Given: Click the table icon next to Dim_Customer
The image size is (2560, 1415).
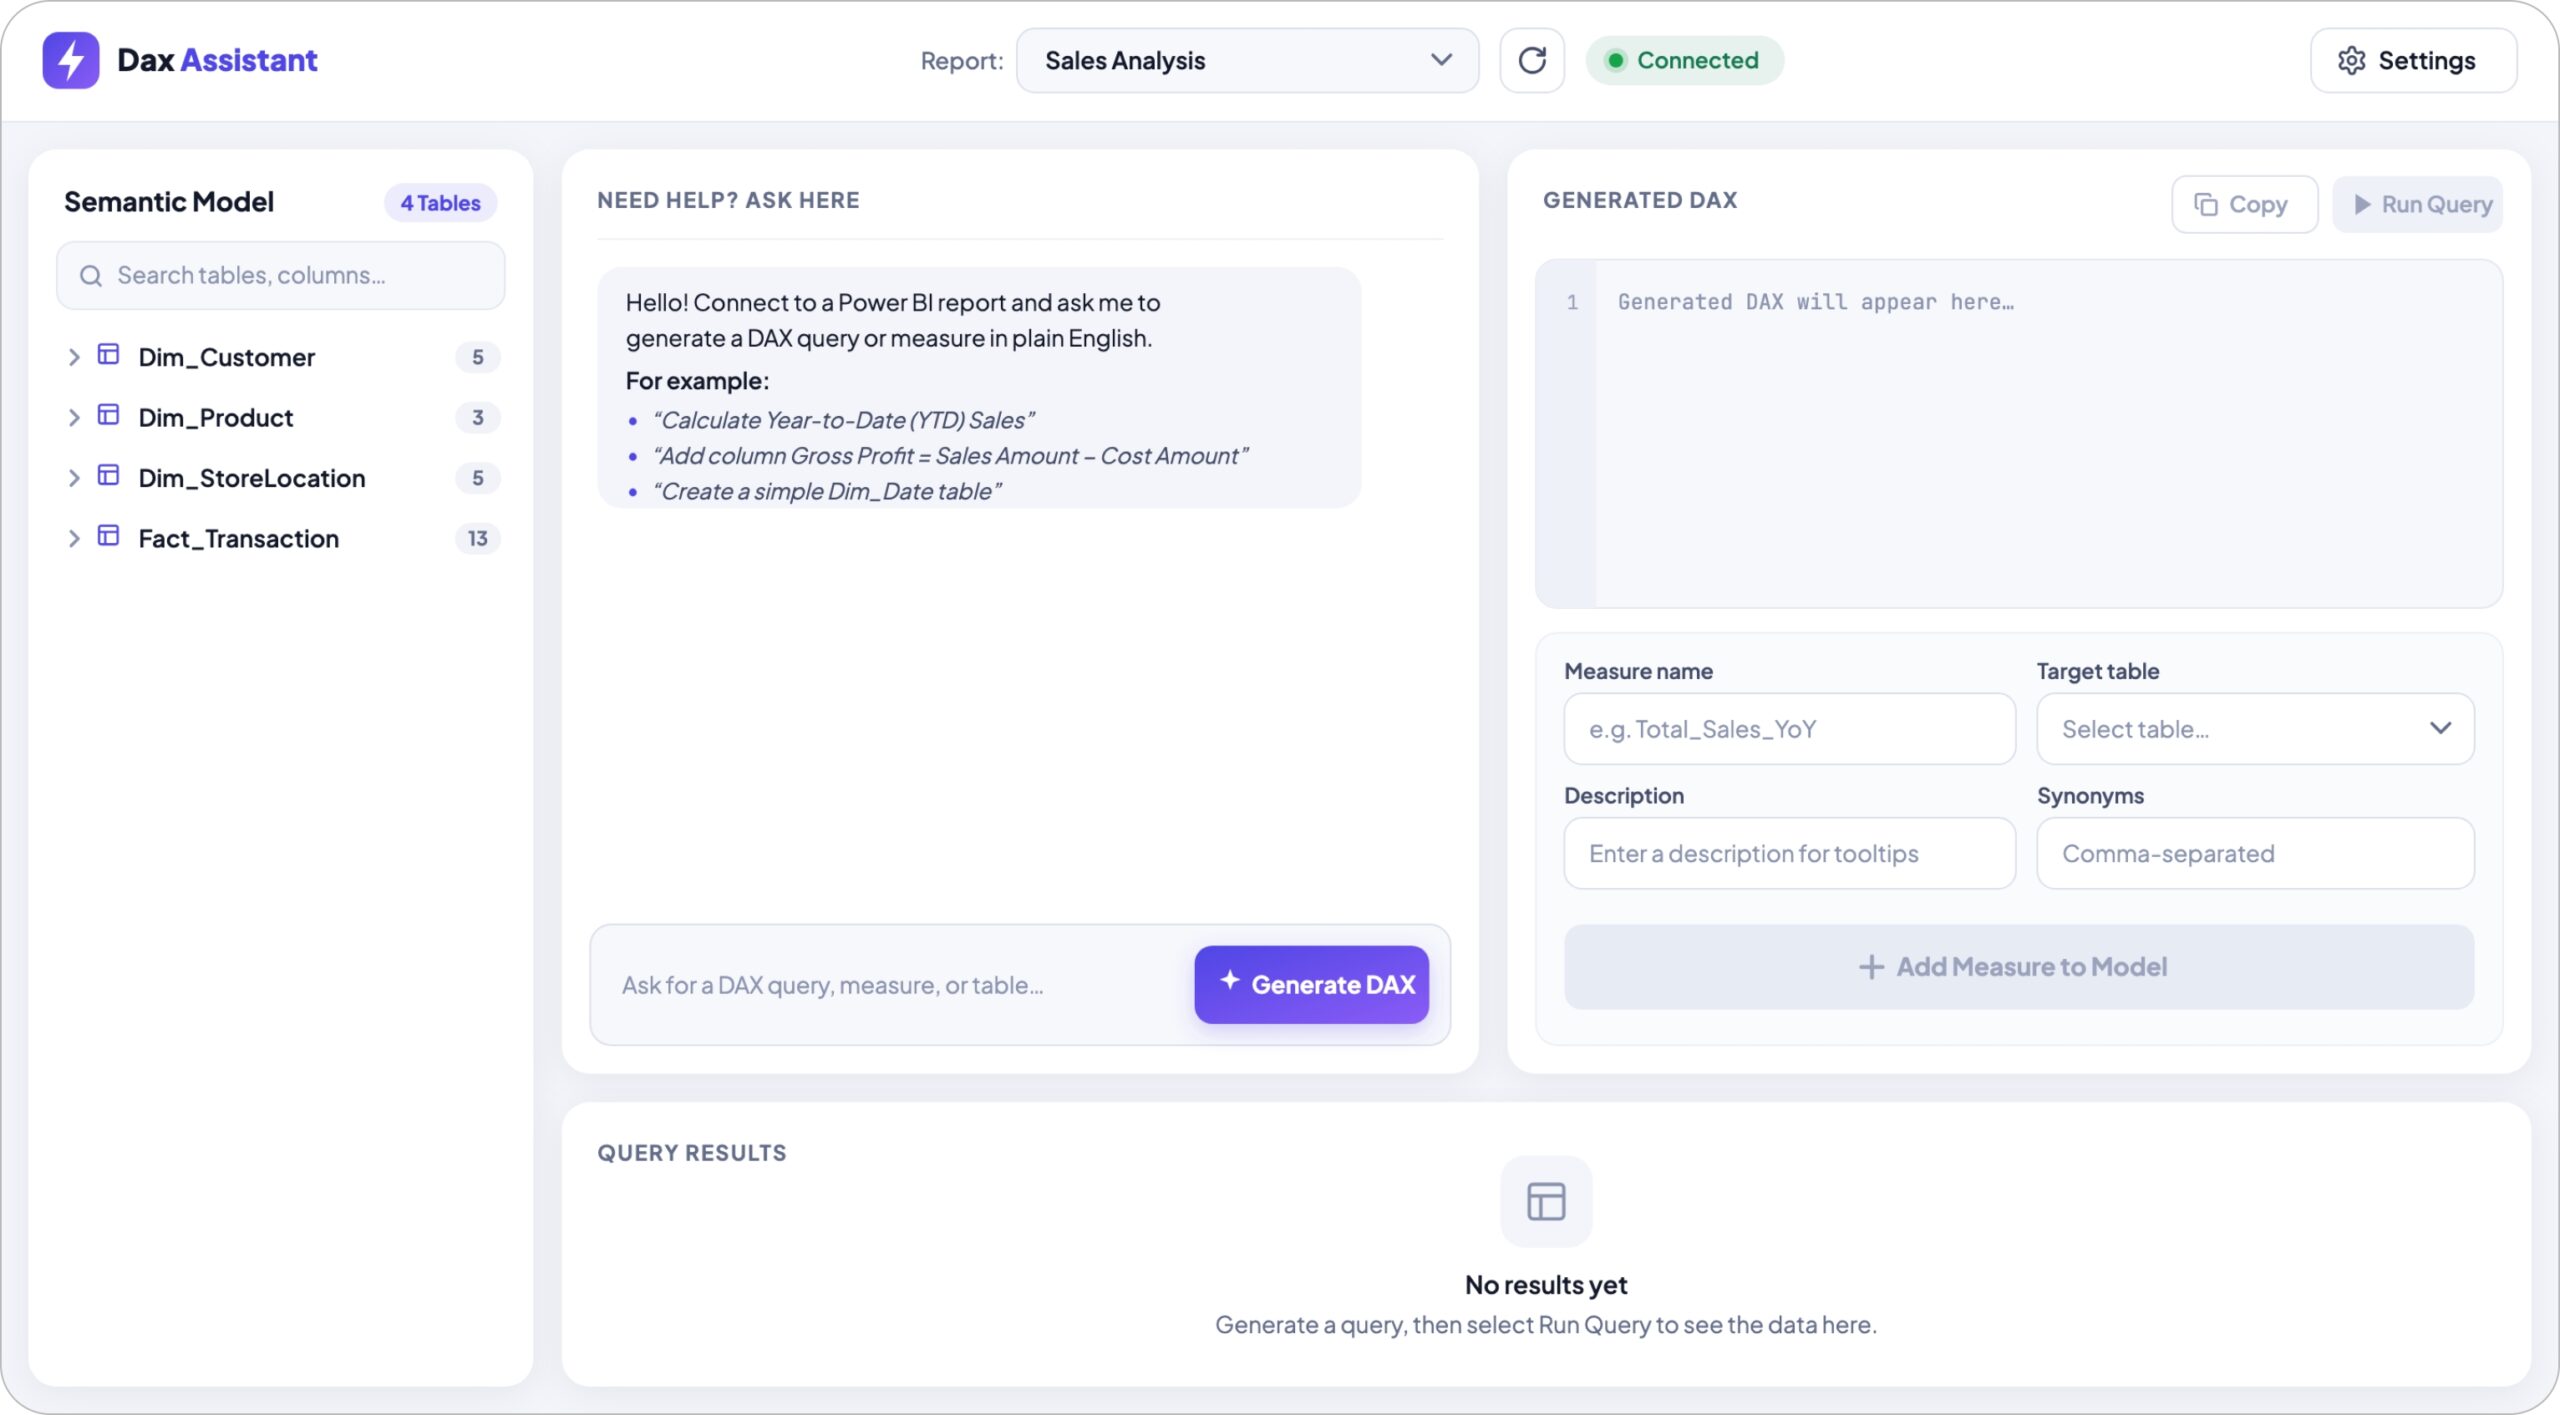Looking at the screenshot, I should pyautogui.click(x=108, y=355).
